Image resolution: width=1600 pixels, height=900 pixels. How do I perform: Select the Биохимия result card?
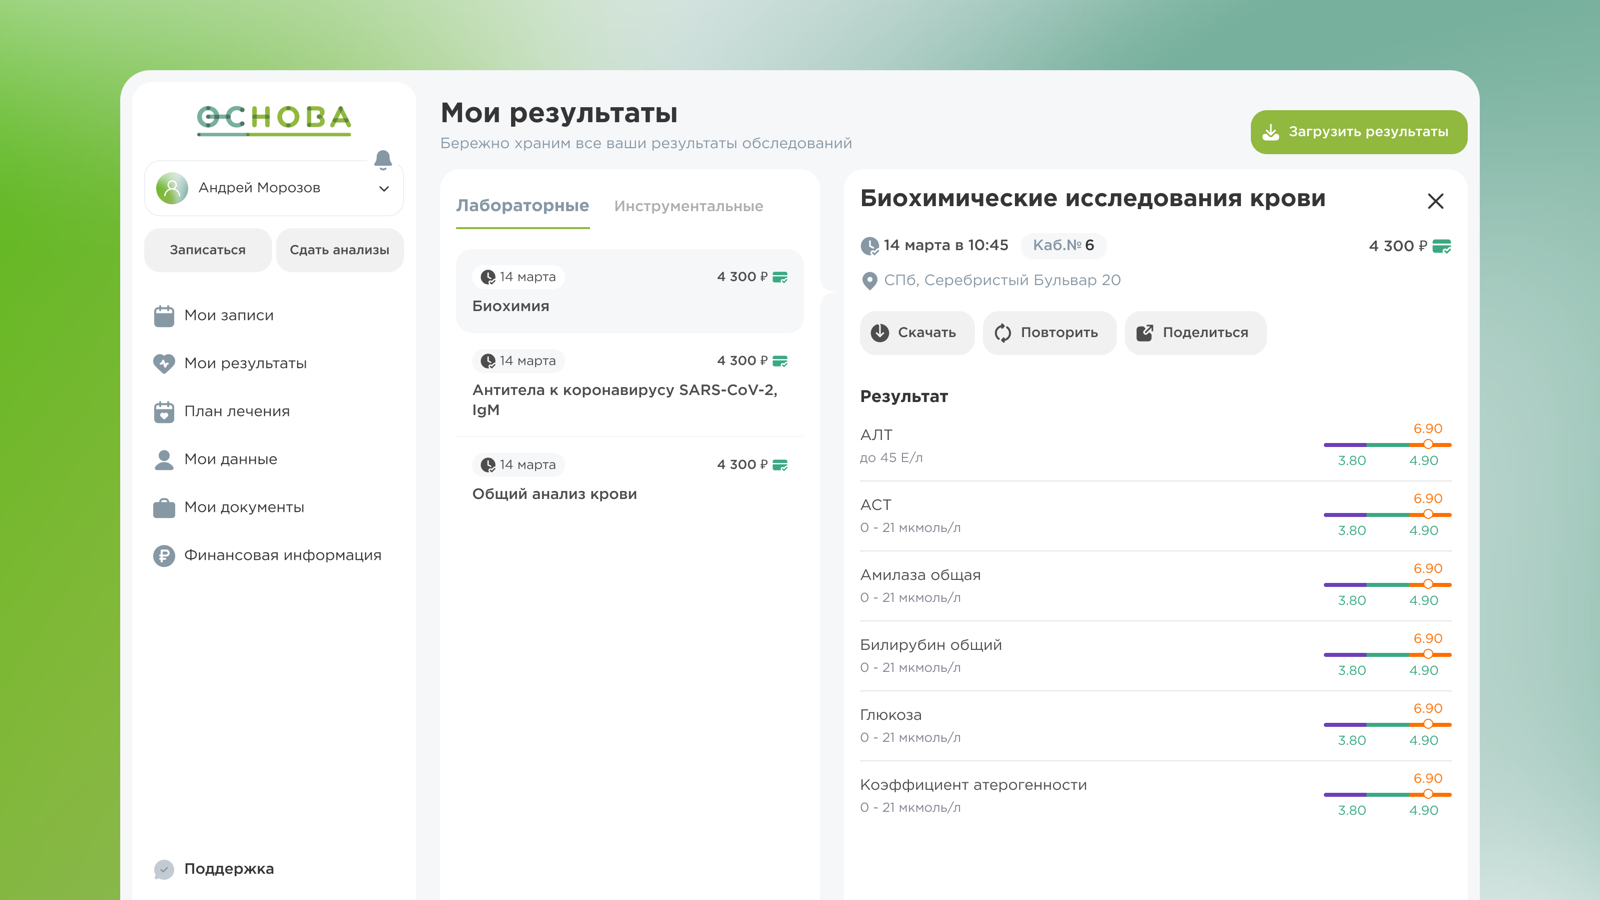point(630,291)
